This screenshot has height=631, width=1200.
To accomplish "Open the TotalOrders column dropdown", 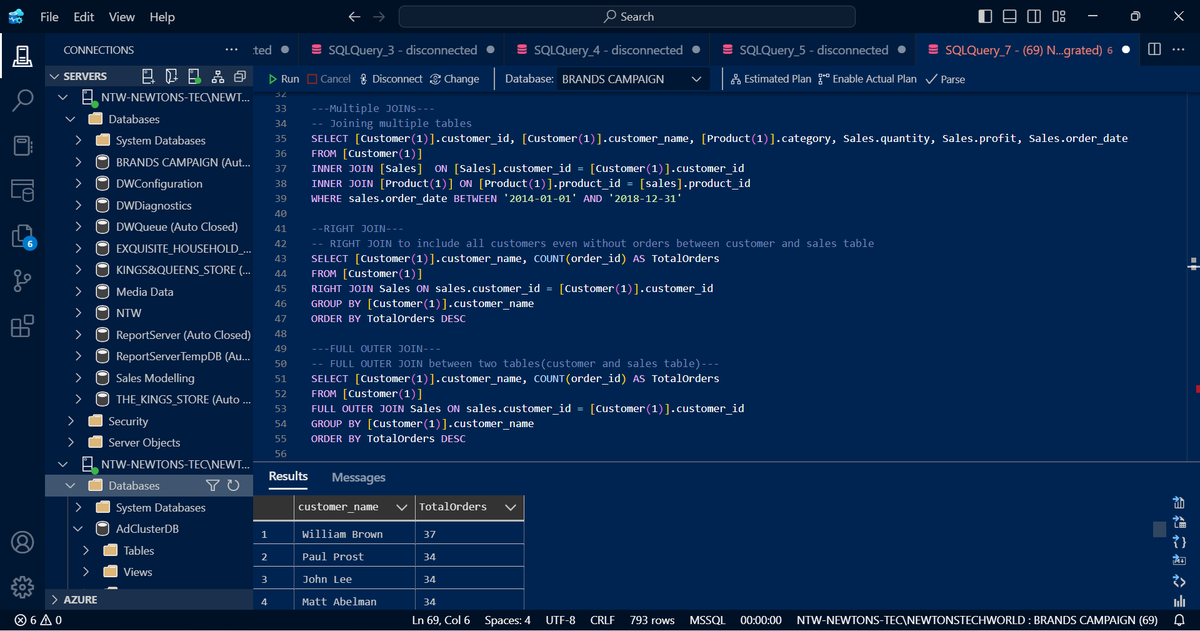I will click(510, 507).
